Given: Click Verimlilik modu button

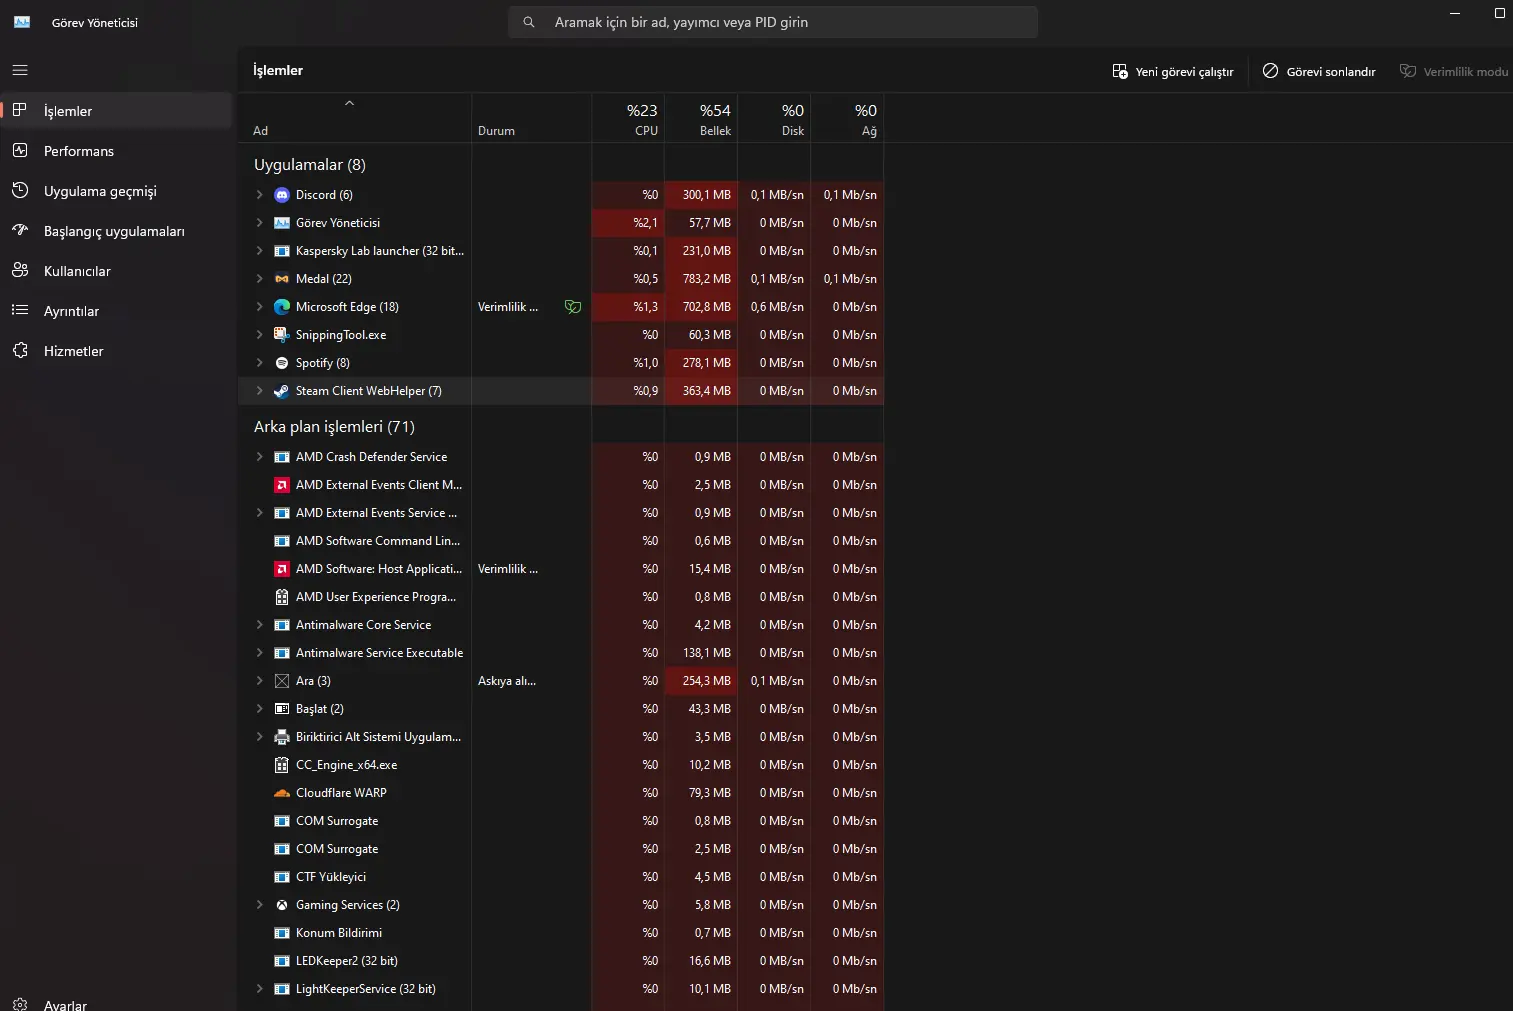Looking at the screenshot, I should coord(1453,71).
